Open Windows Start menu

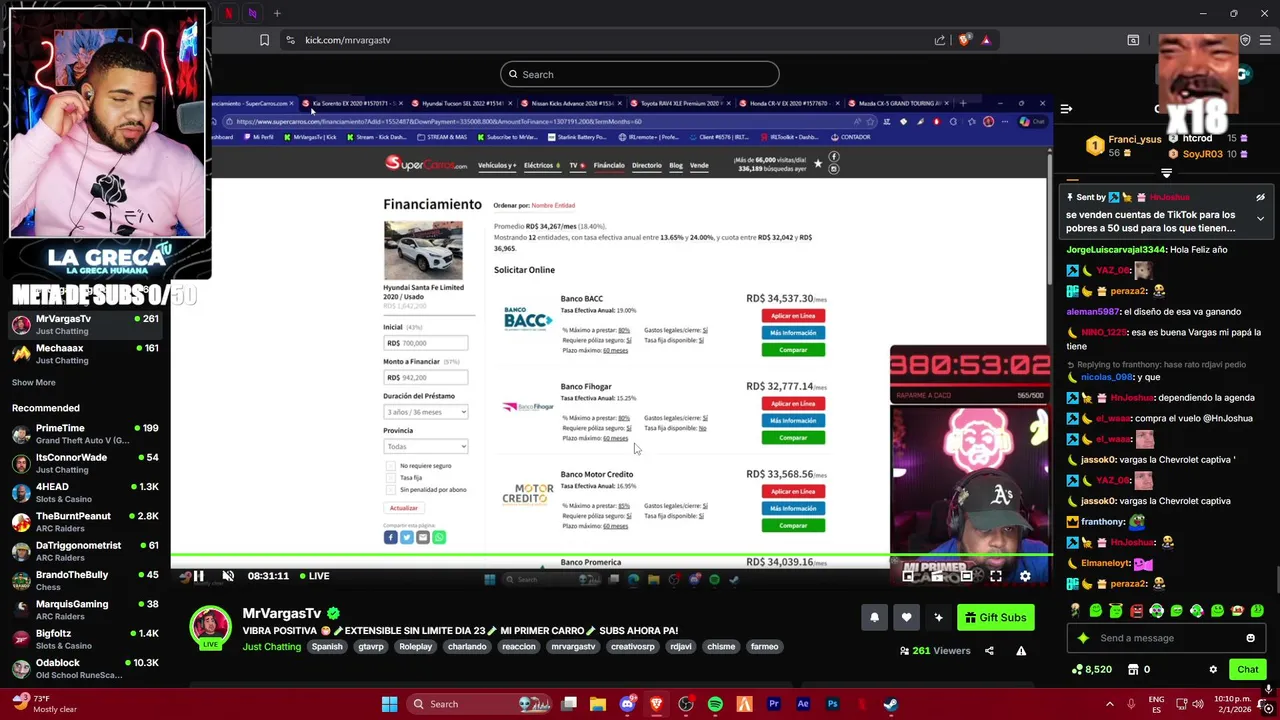pyautogui.click(x=389, y=704)
